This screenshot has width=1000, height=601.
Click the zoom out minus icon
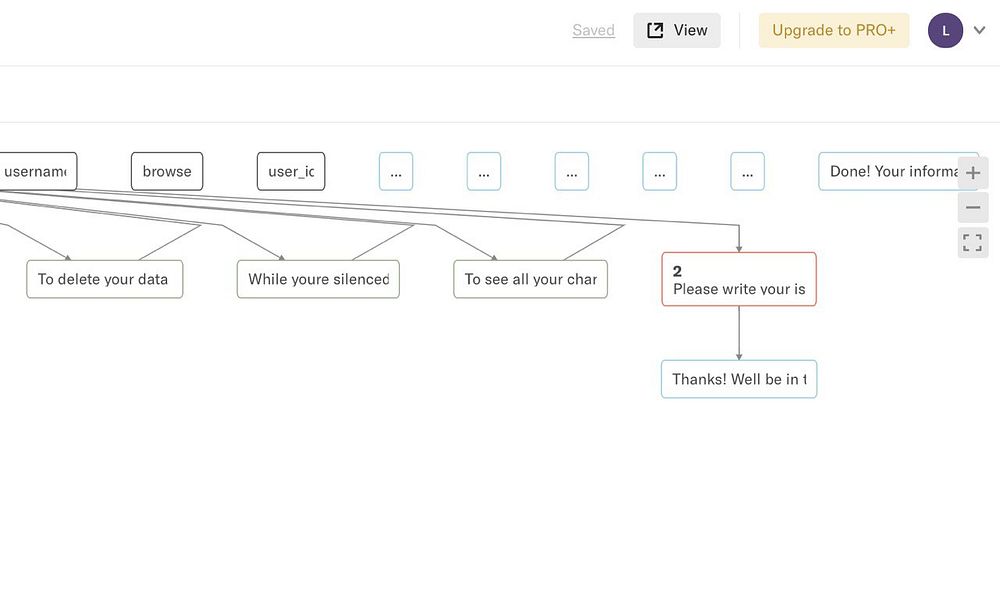click(x=973, y=208)
